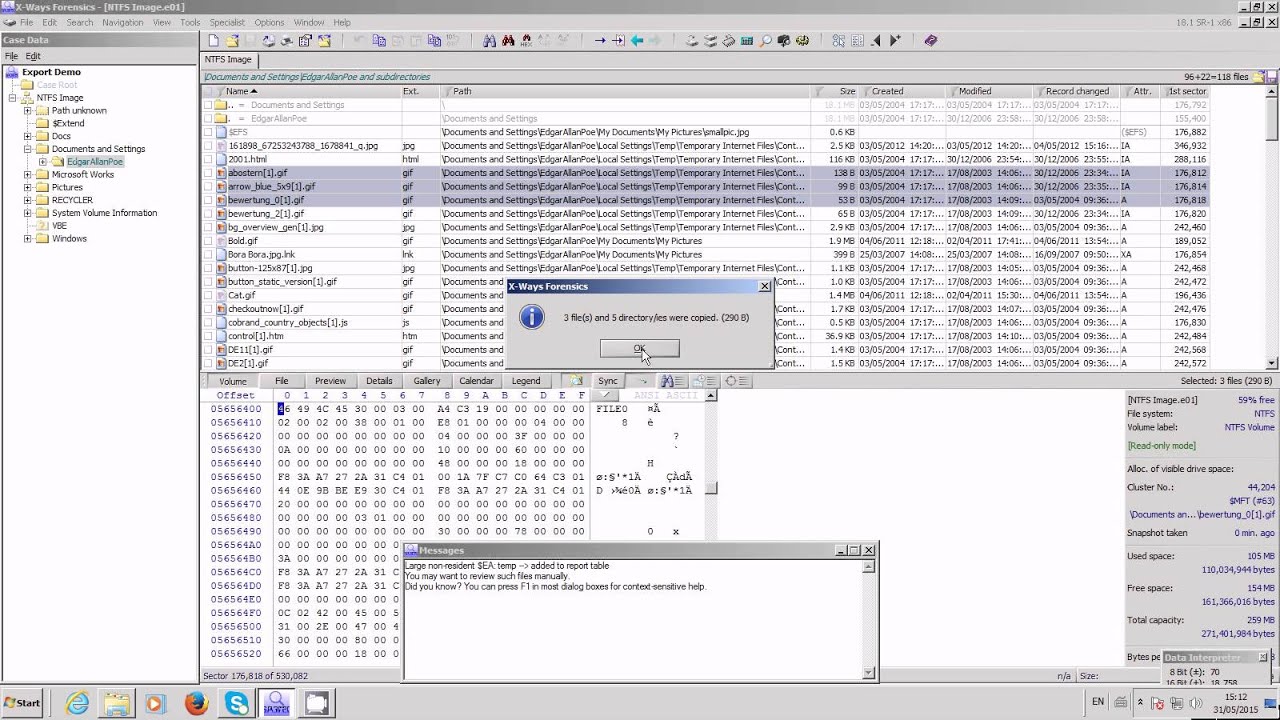Open the Navigation menu
The image size is (1280, 720).
(x=122, y=22)
